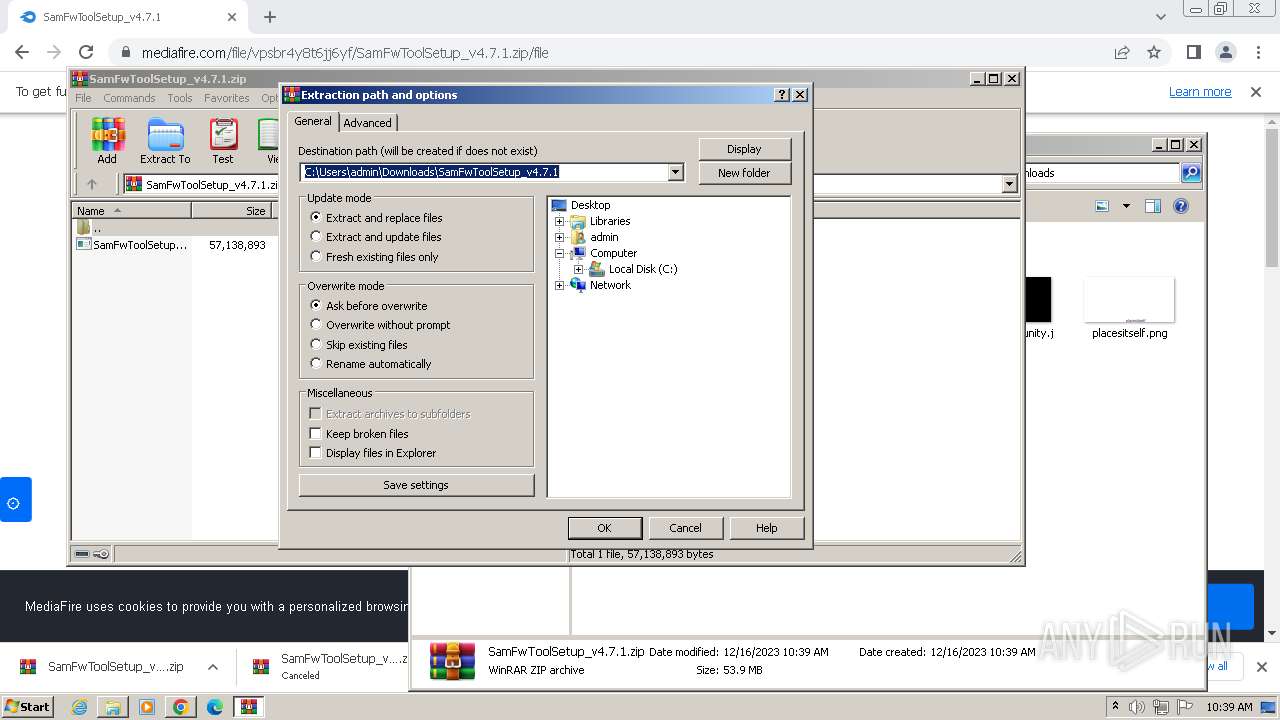Viewport: 1280px width, 720px height.
Task: Close the downloads bar
Action: click(x=1262, y=667)
